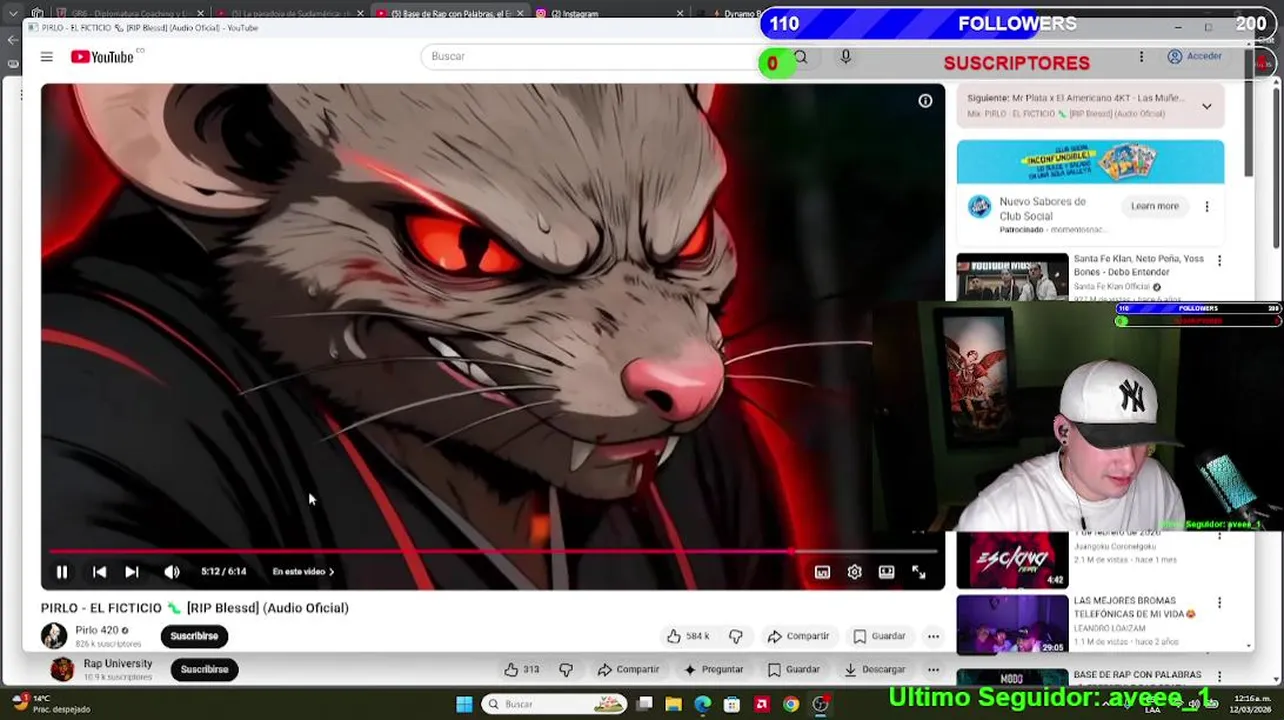Screen dimensions: 1284x720
Task: Switch to Base de Rap con Palabras tab
Action: (x=448, y=13)
